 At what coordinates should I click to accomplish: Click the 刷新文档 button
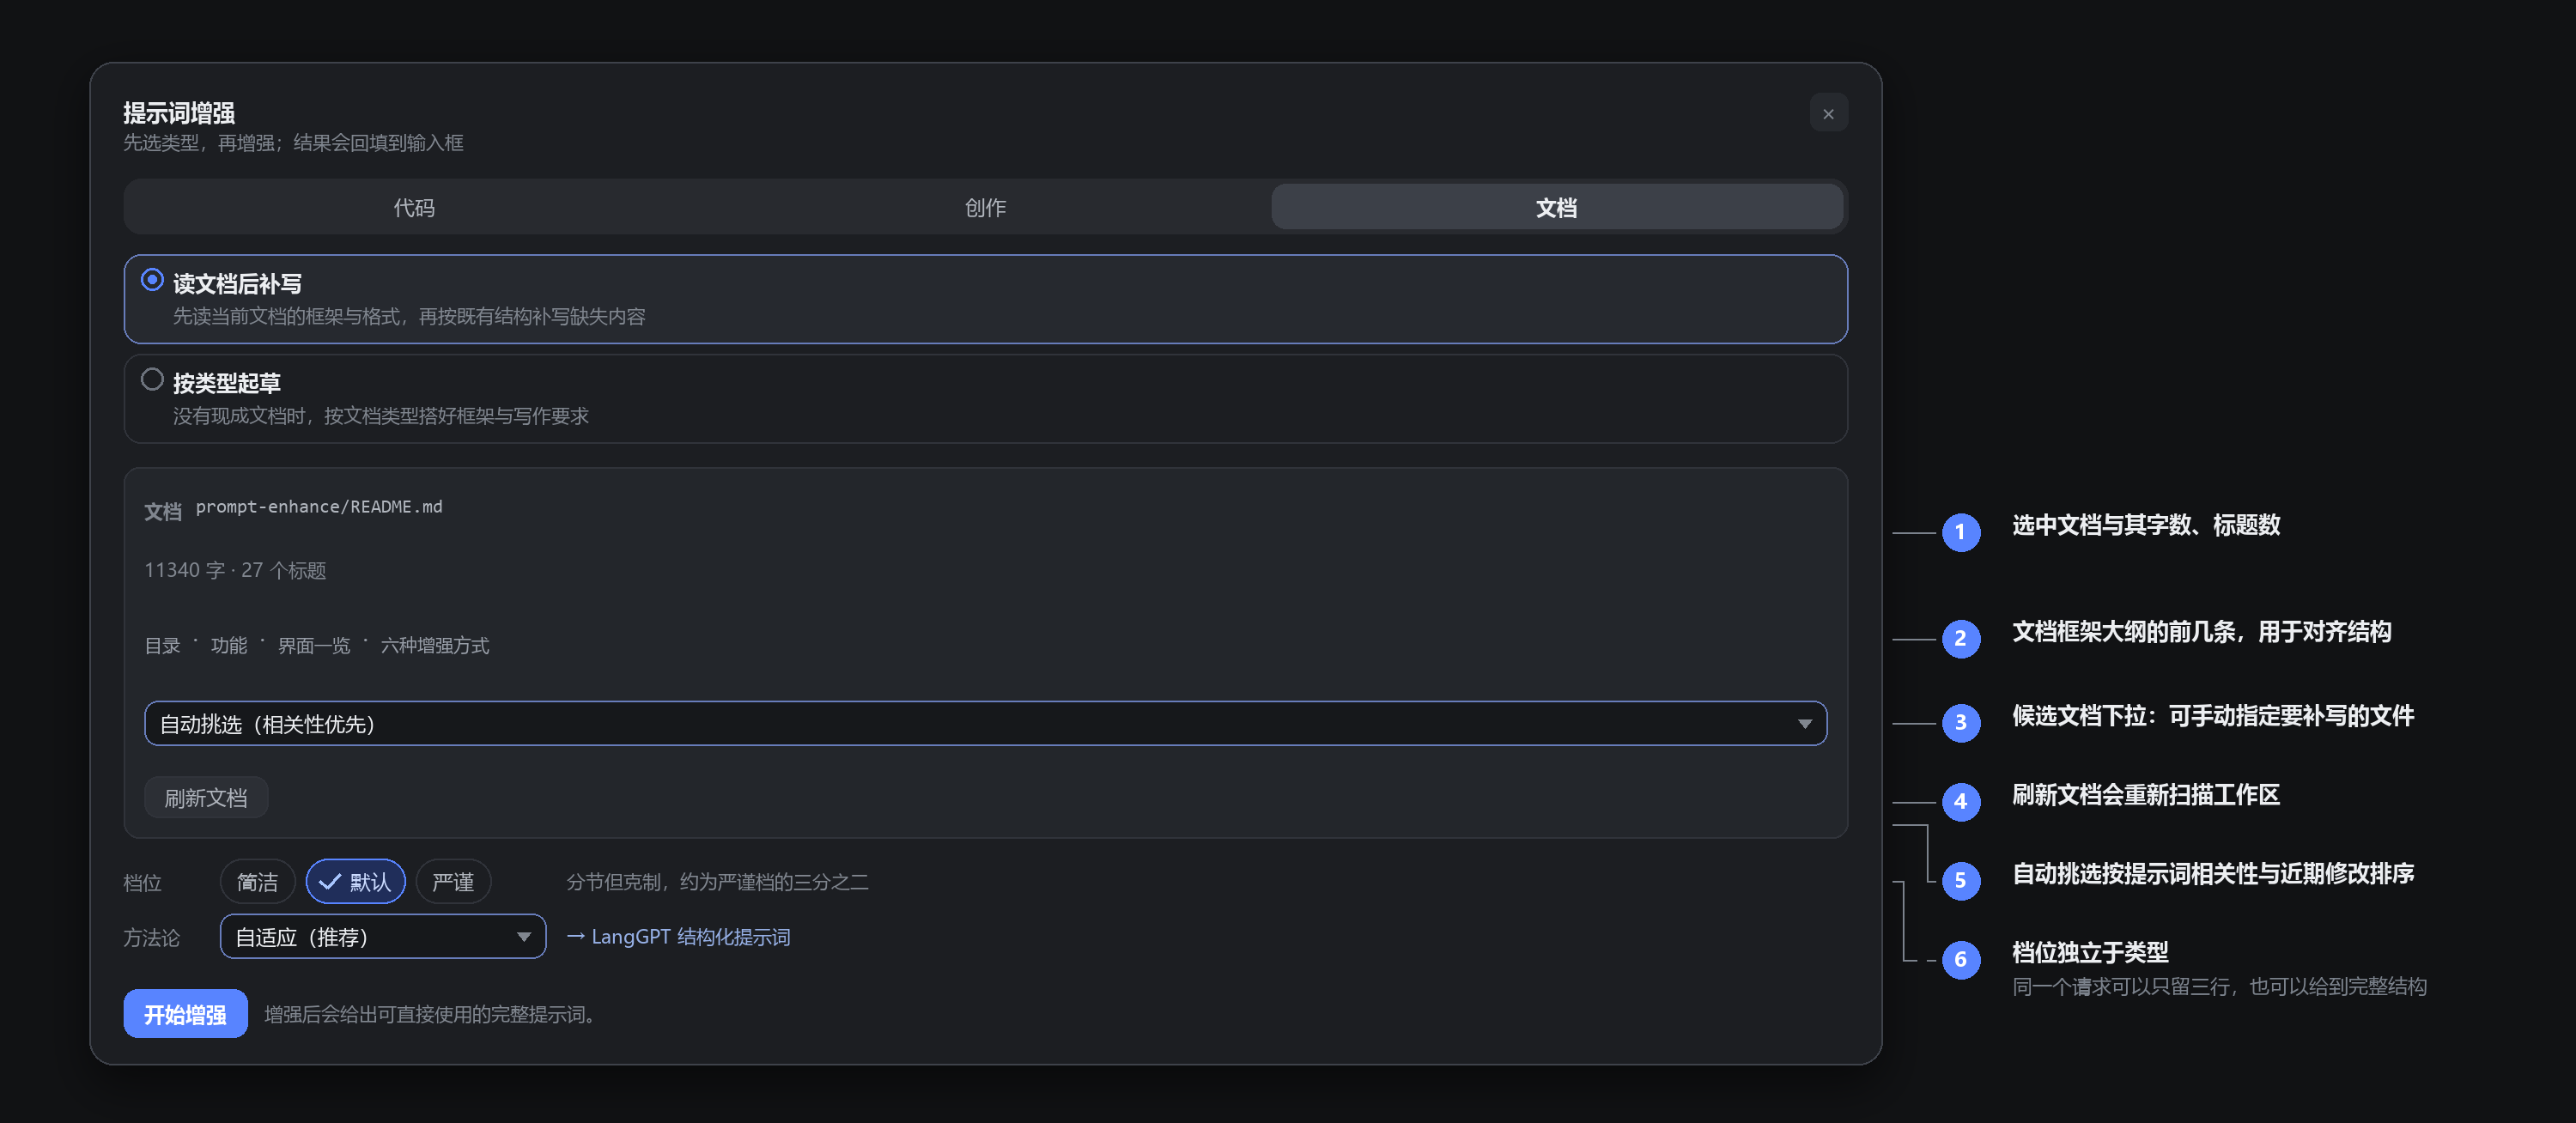point(206,797)
